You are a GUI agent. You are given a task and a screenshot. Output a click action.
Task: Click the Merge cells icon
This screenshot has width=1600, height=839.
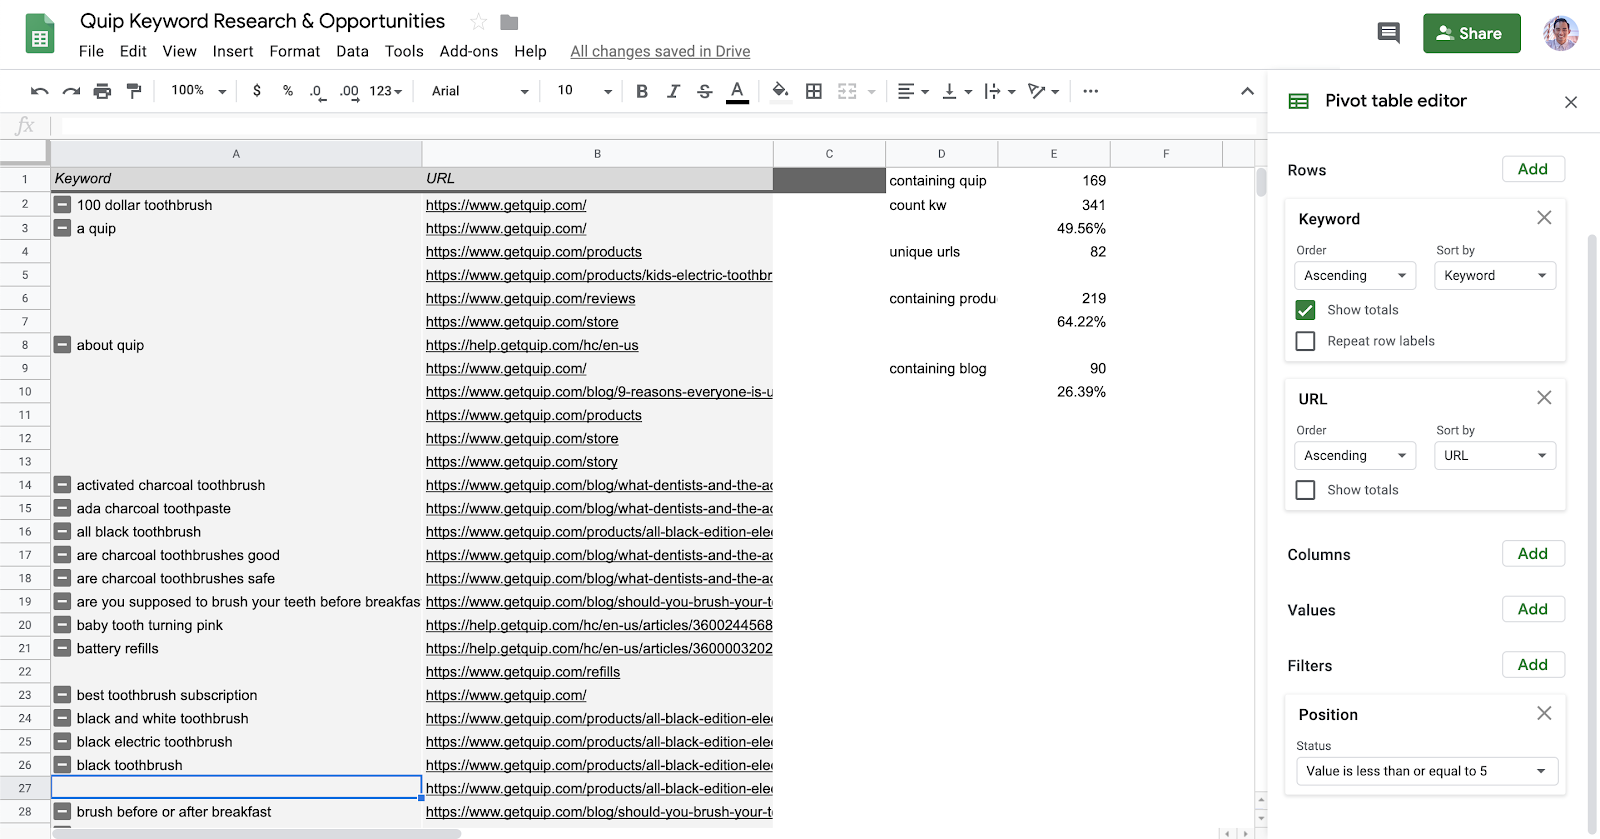pyautogui.click(x=847, y=91)
